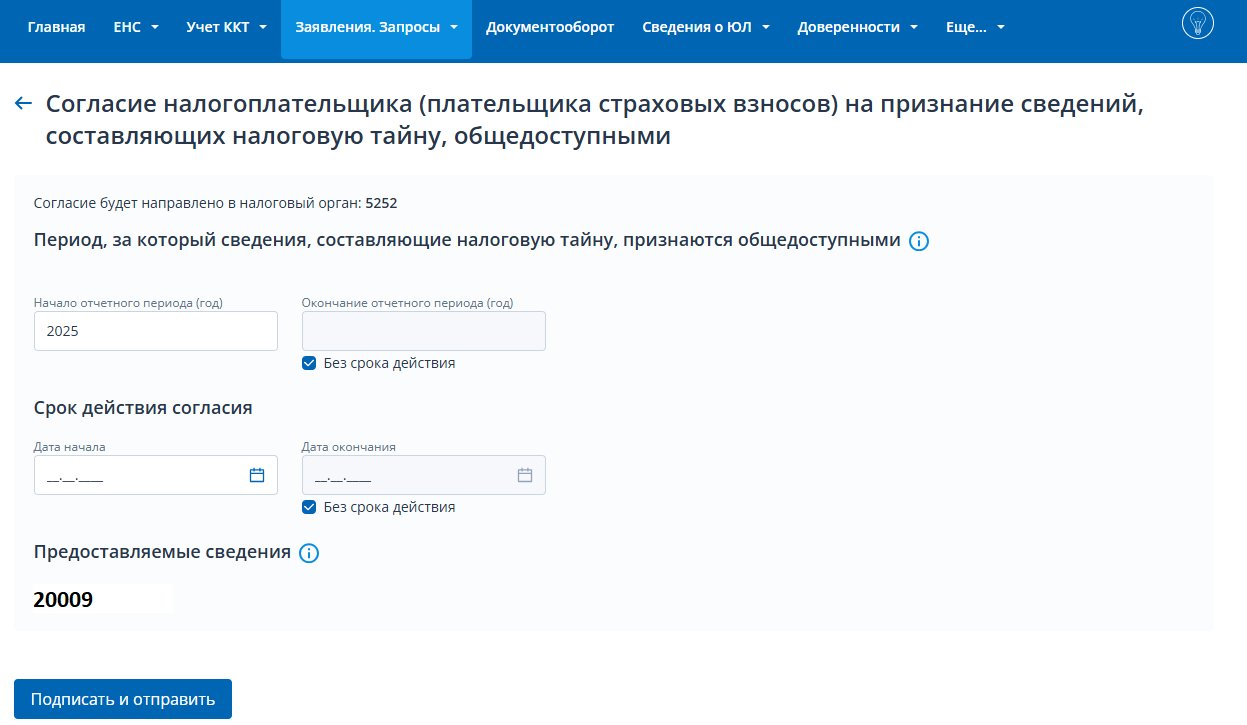
Task: Click the tax authority code 5252
Action: click(381, 203)
